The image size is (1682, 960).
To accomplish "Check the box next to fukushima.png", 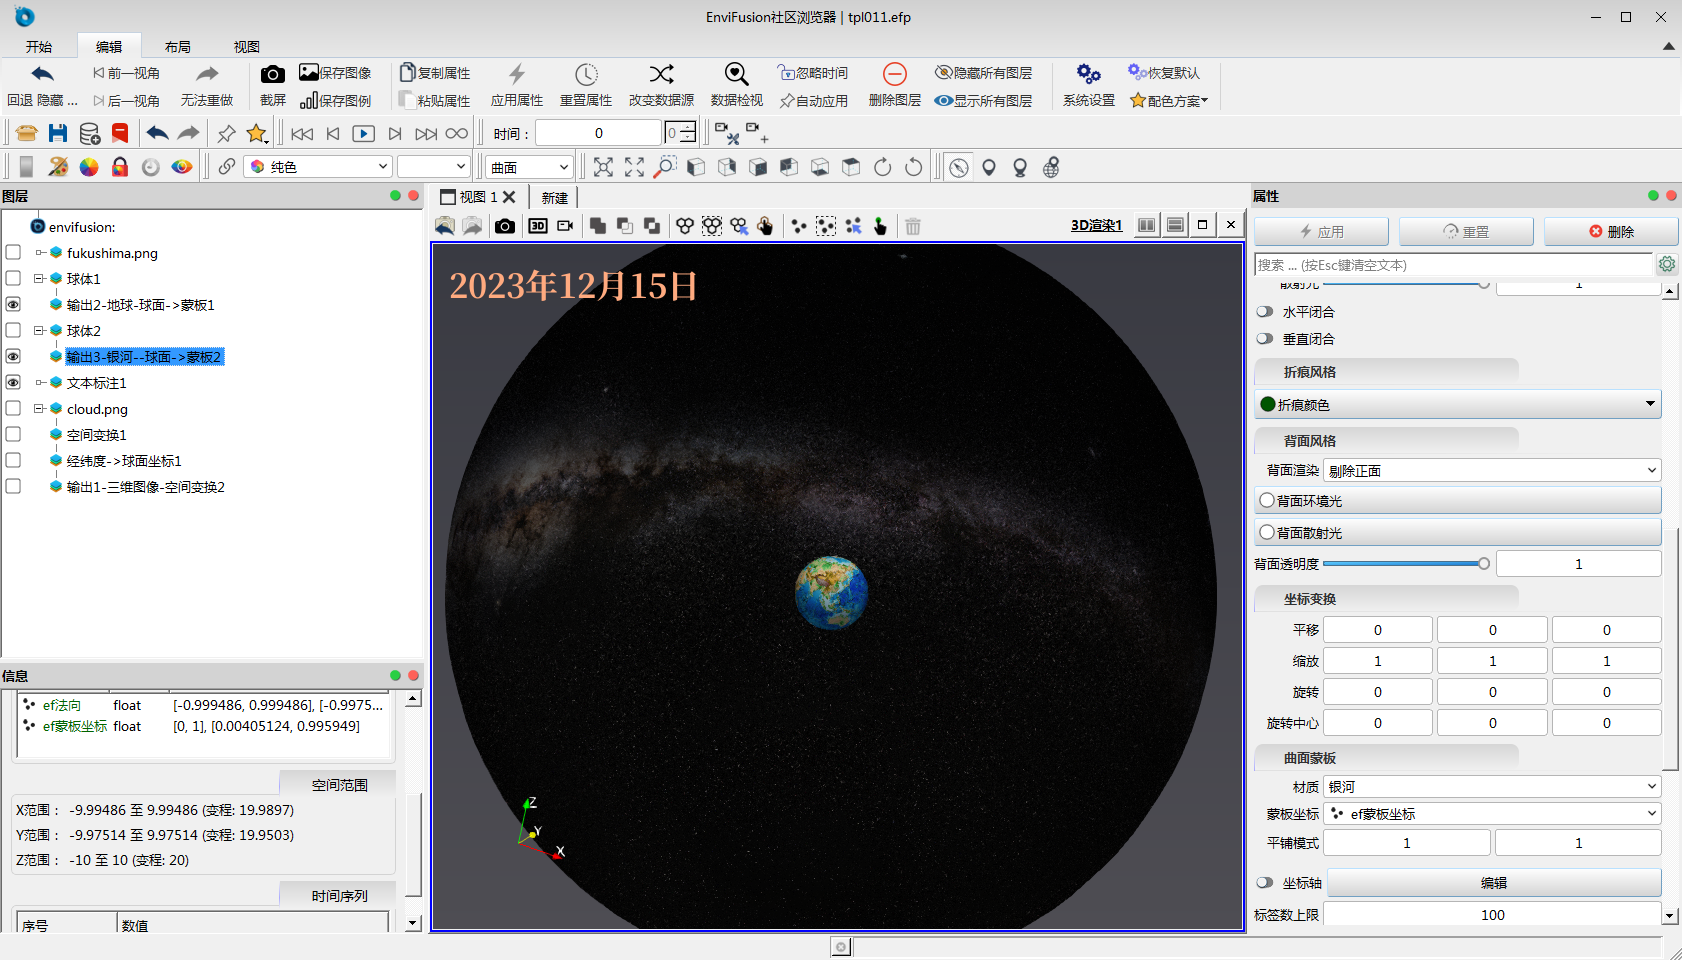I will pyautogui.click(x=13, y=252).
